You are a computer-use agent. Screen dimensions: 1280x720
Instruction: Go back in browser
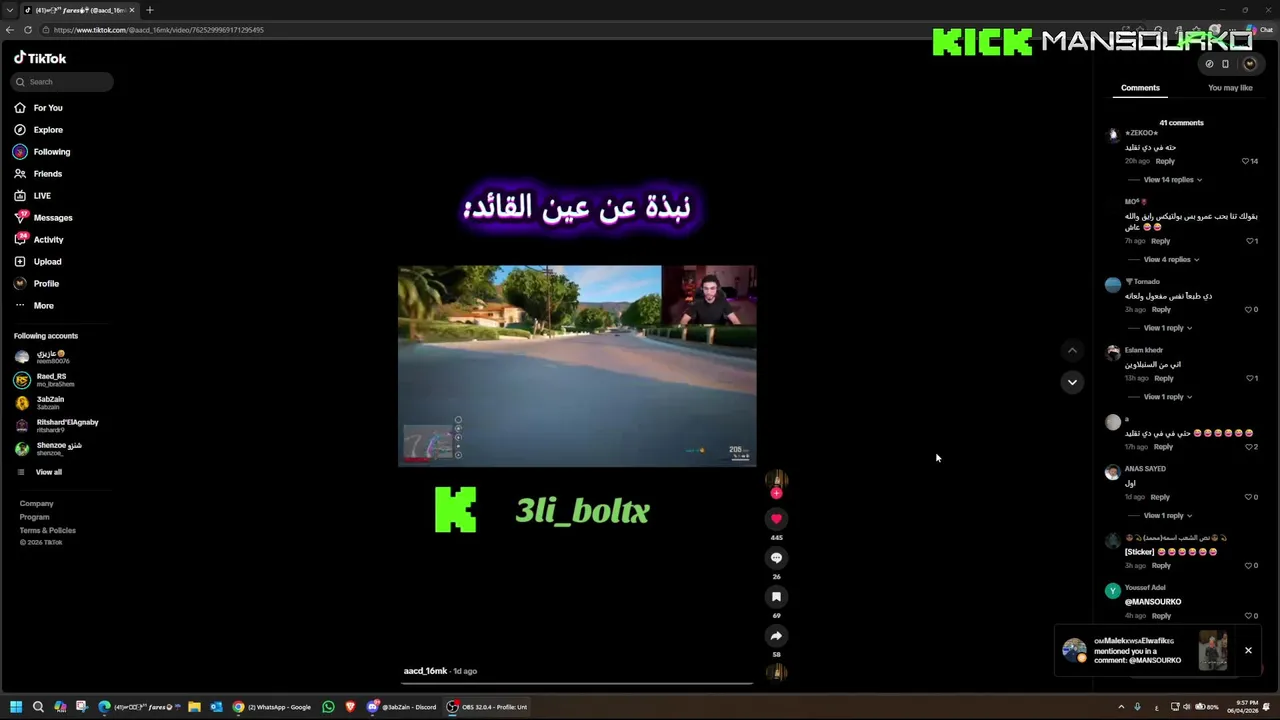[x=10, y=30]
